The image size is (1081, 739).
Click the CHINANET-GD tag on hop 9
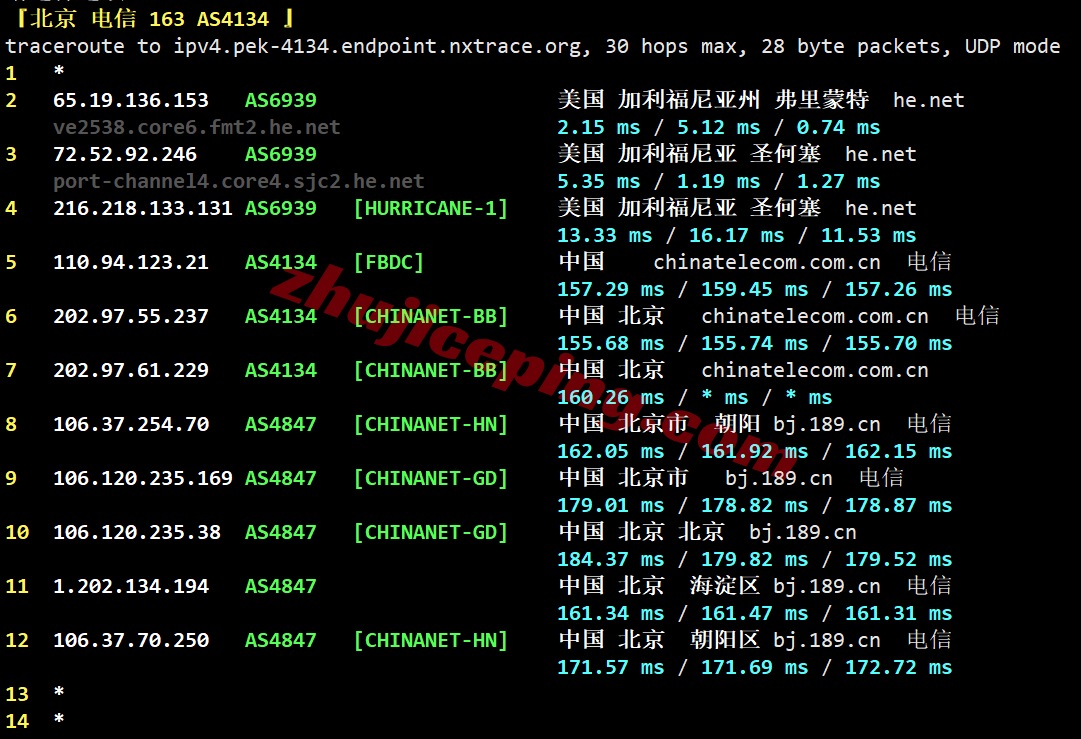[x=431, y=478]
